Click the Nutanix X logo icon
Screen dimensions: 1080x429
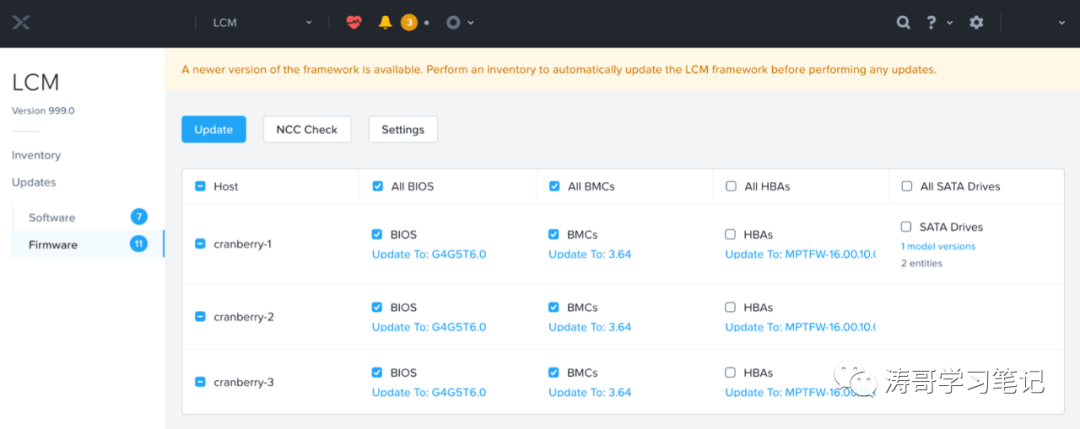point(21,23)
